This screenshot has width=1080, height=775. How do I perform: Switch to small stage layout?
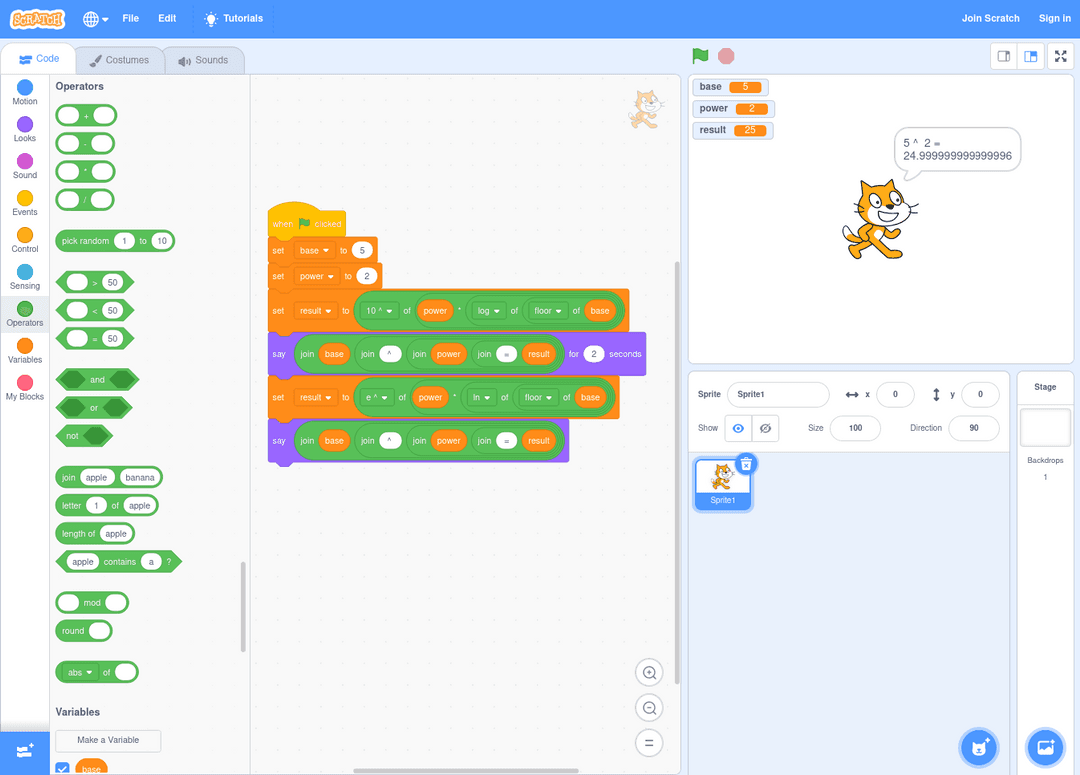[x=1004, y=57]
